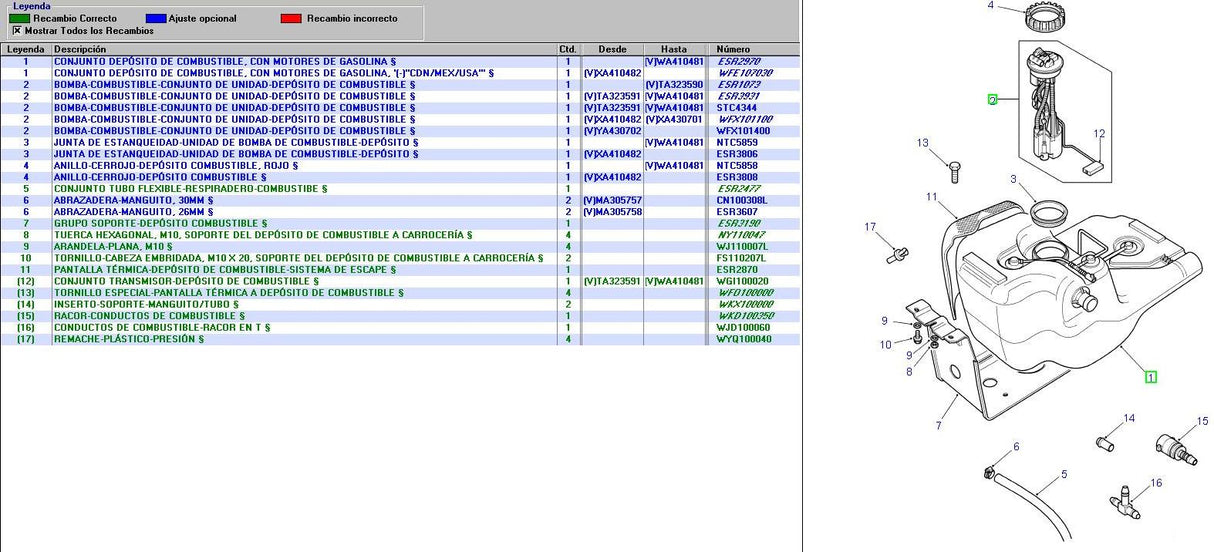Screen dimensions: 1214x552
Task: Select the PANTALLA TÉRMICA row description
Action: point(224,269)
